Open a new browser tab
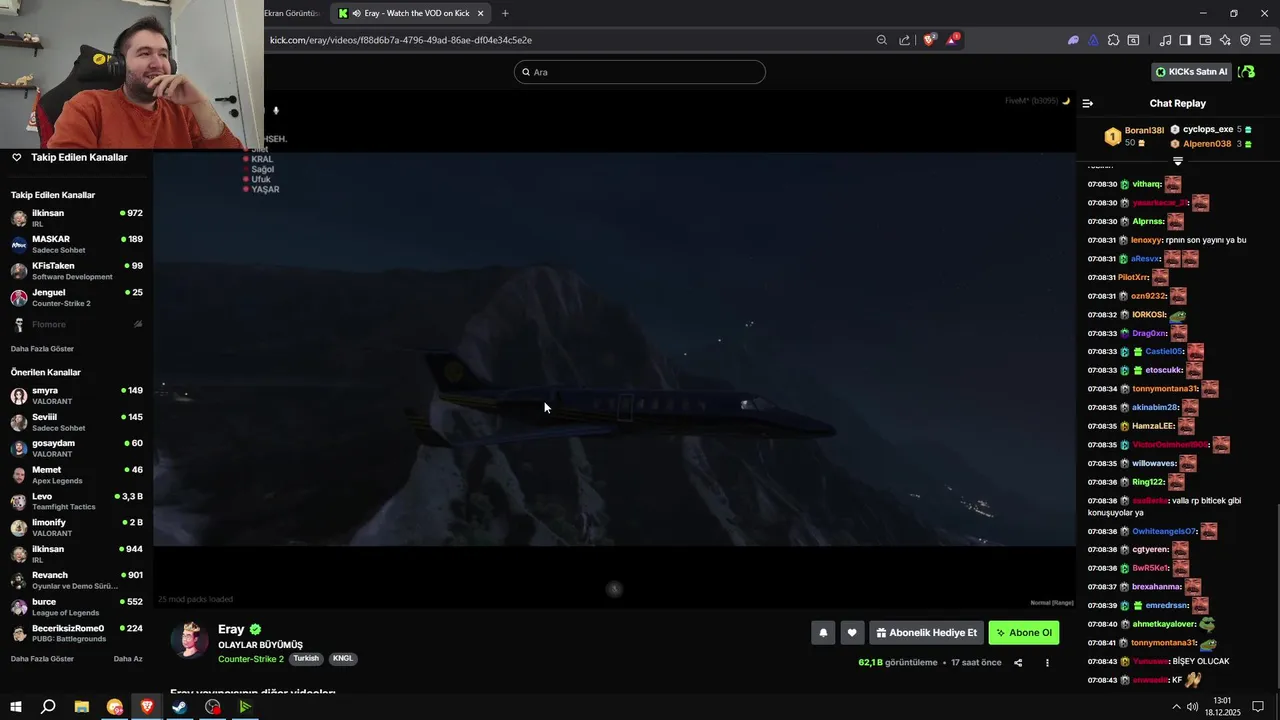1280x720 pixels. pos(505,13)
